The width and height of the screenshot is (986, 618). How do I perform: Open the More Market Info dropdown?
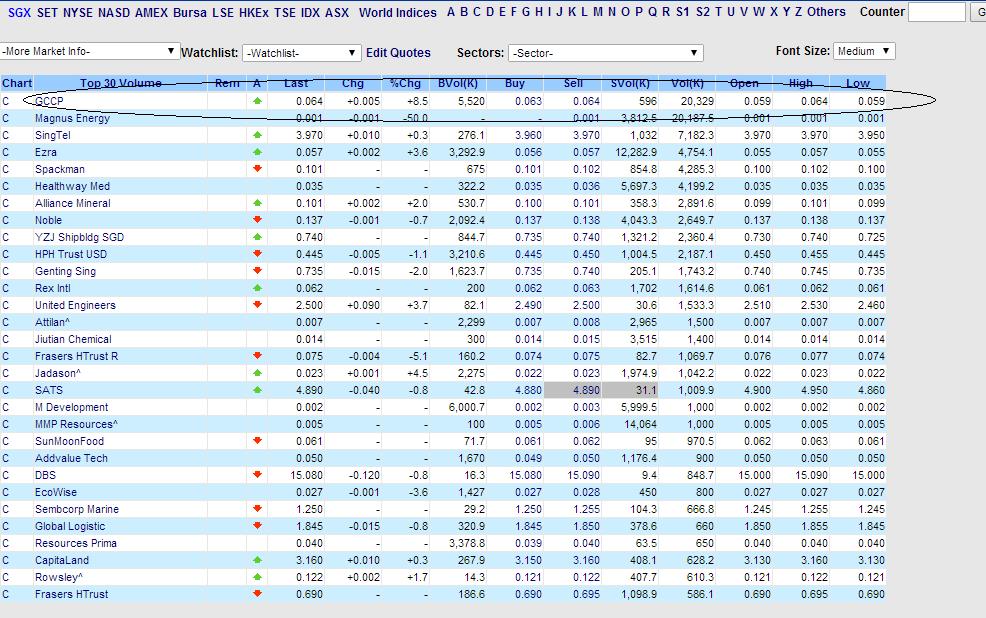click(x=90, y=51)
